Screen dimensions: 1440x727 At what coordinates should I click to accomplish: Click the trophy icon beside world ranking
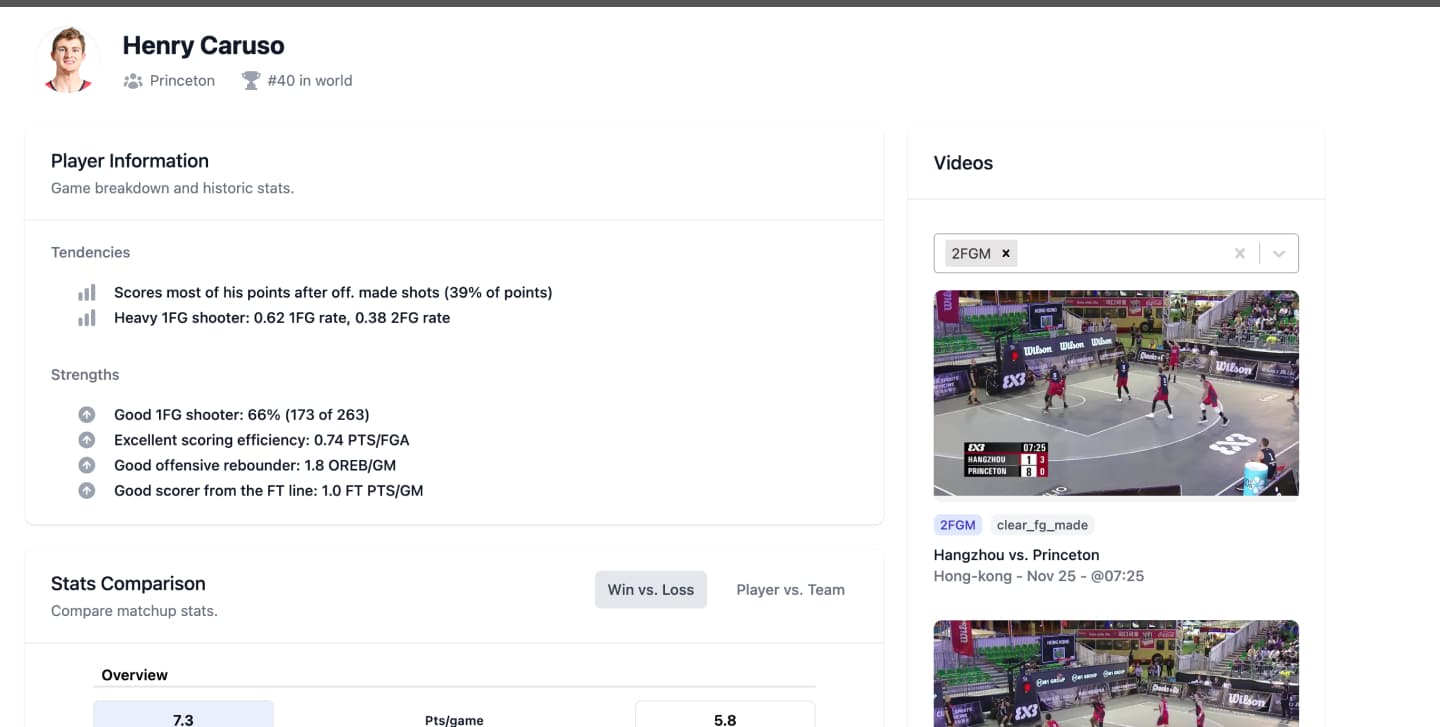pos(251,81)
